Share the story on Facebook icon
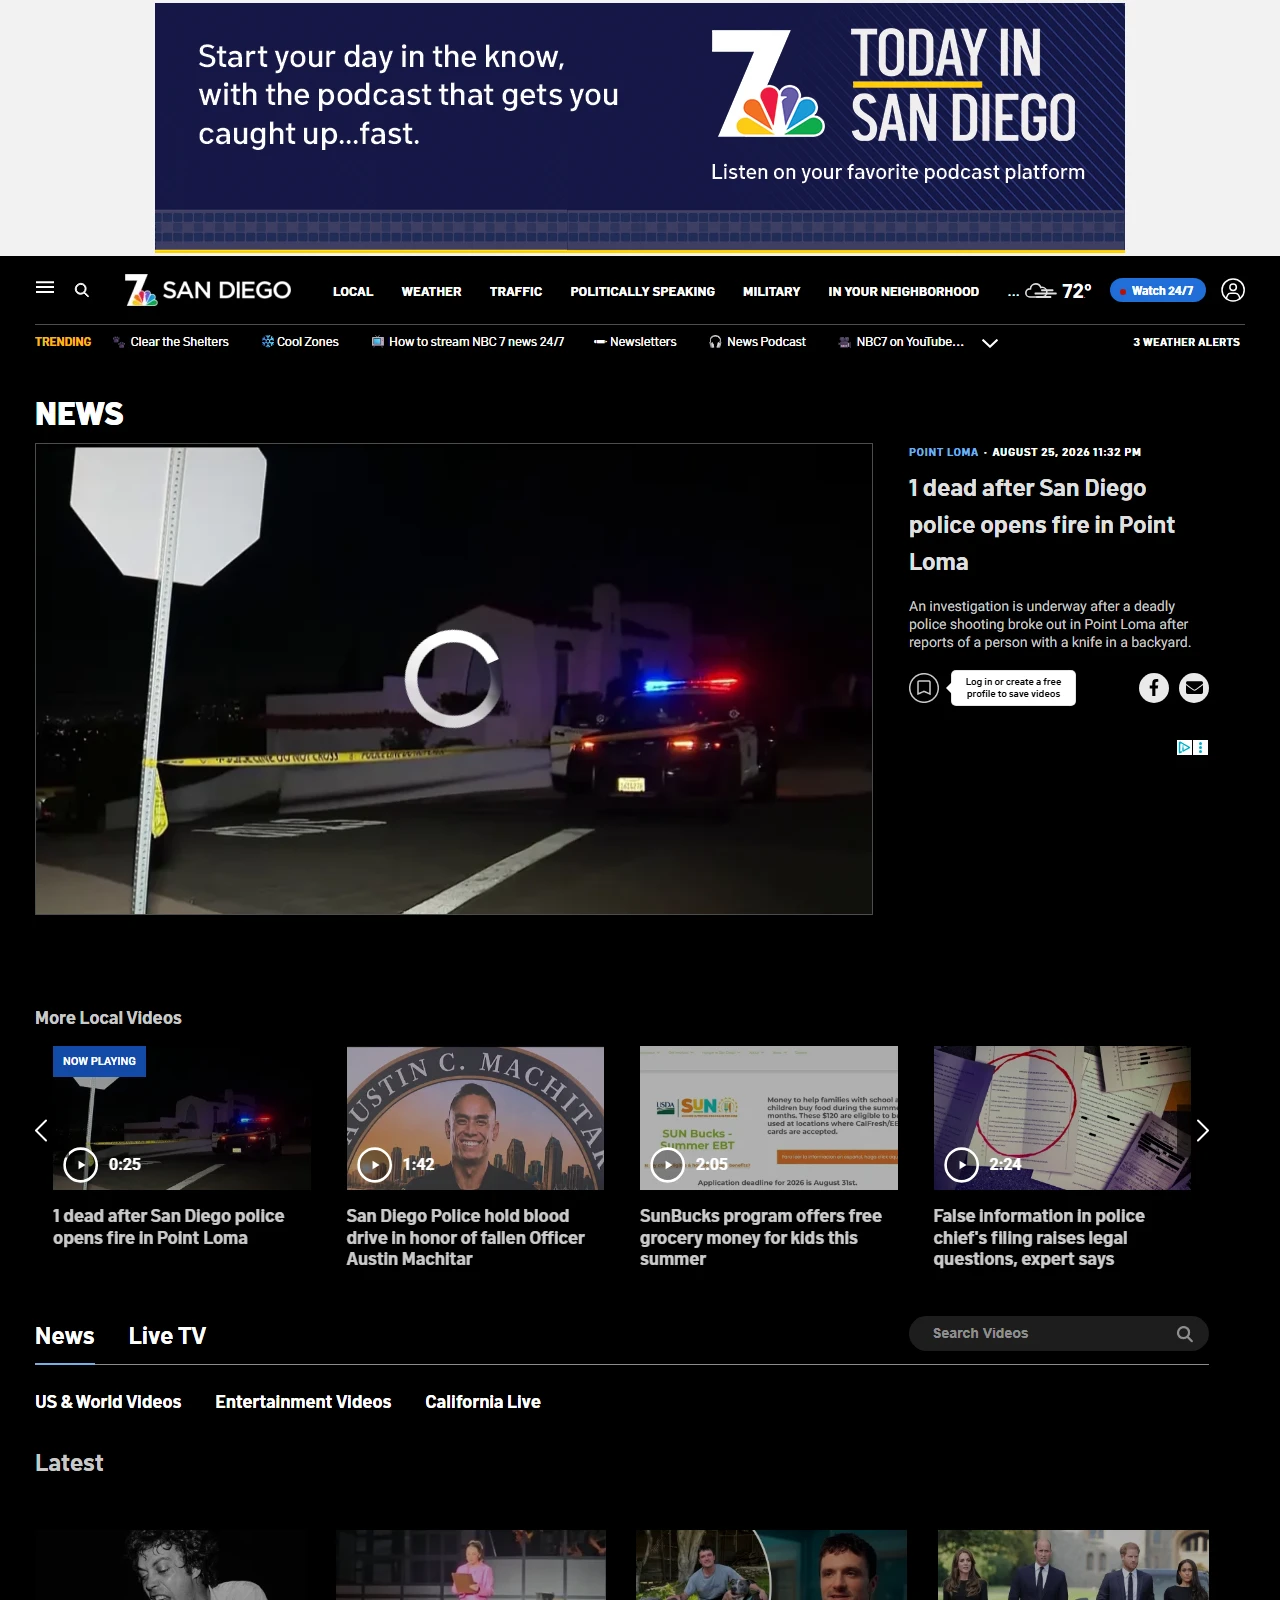This screenshot has height=1600, width=1280. point(1154,688)
